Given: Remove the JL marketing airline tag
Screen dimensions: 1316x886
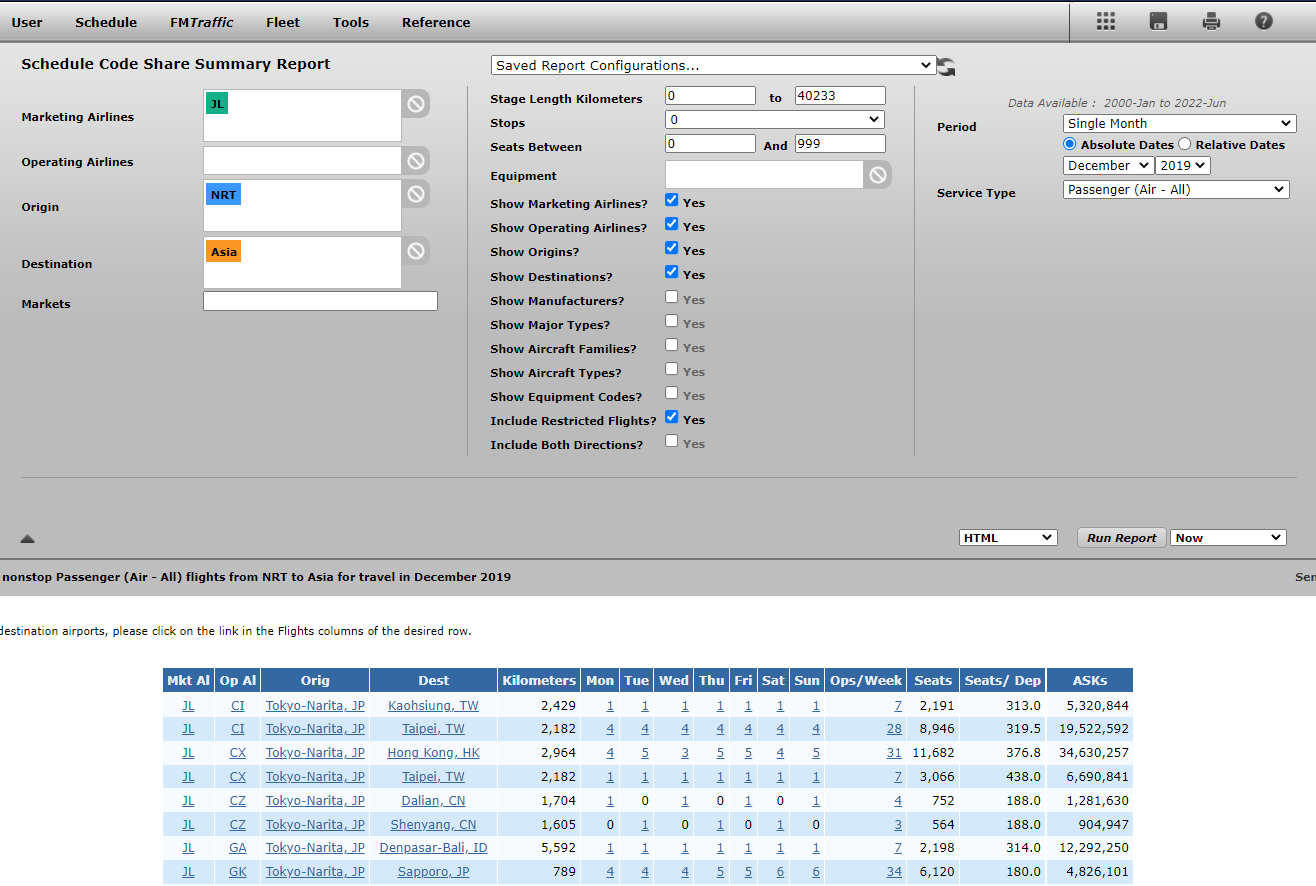Looking at the screenshot, I should pyautogui.click(x=217, y=103).
